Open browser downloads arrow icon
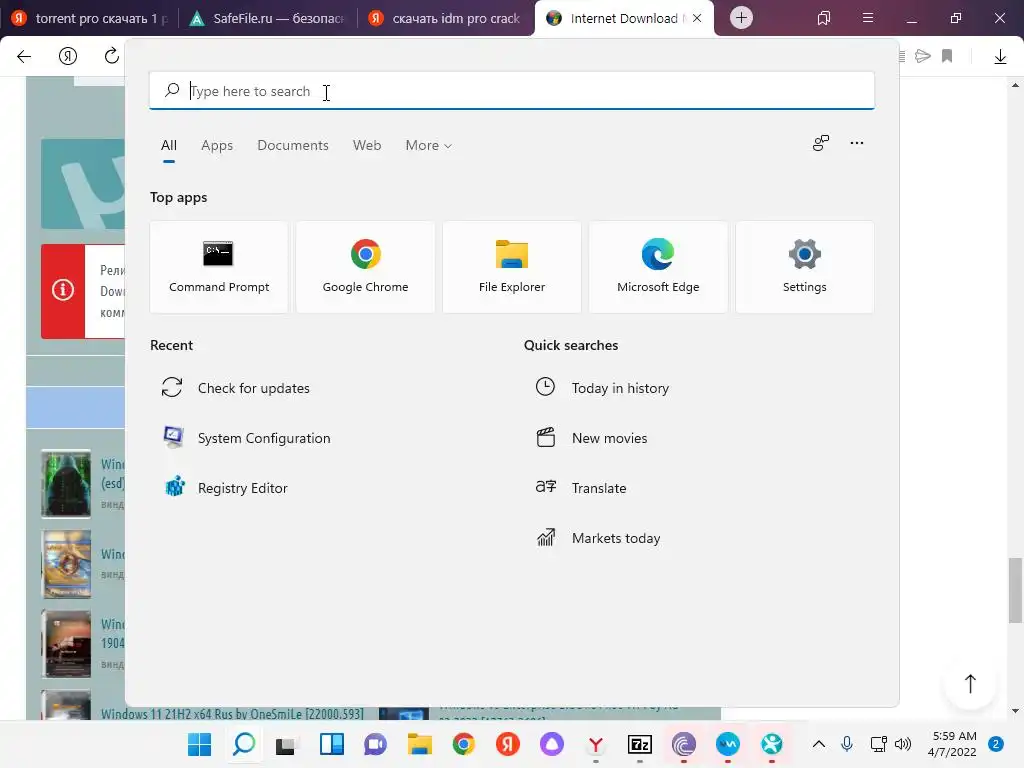Viewport: 1024px width, 768px height. click(1000, 57)
